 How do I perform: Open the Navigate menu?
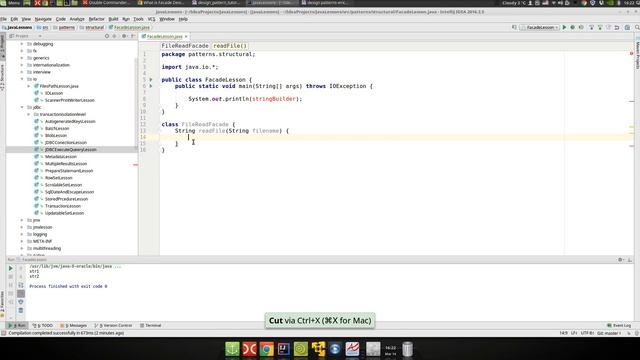tap(43, 19)
